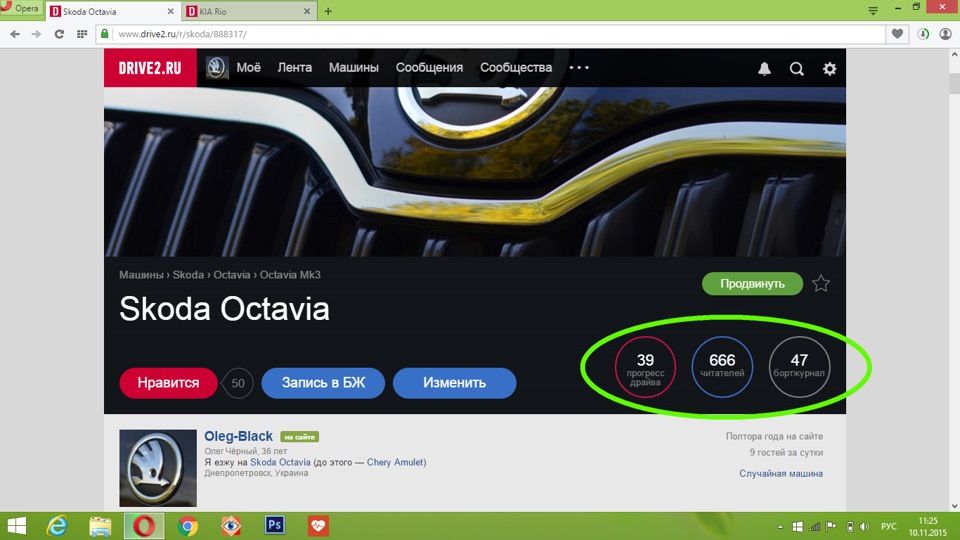
Task: Click the green padlock security icon
Action: pyautogui.click(x=105, y=34)
